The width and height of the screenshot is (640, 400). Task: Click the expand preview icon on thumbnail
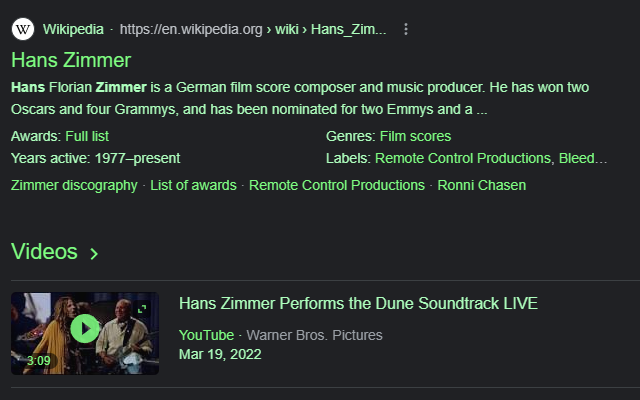[x=142, y=309]
